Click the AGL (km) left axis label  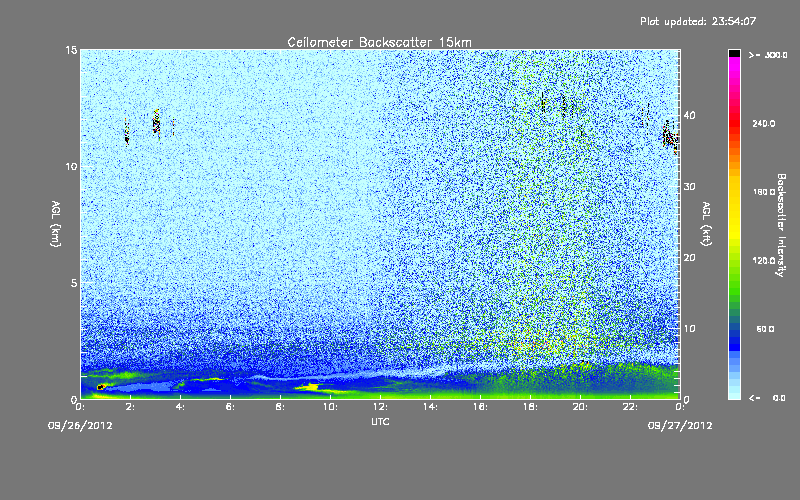(x=56, y=223)
